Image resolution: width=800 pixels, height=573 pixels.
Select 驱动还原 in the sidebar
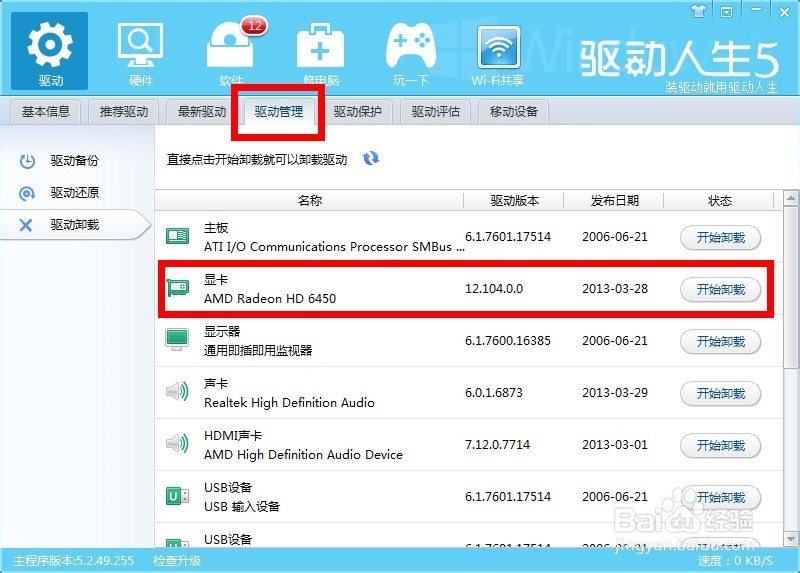click(74, 193)
